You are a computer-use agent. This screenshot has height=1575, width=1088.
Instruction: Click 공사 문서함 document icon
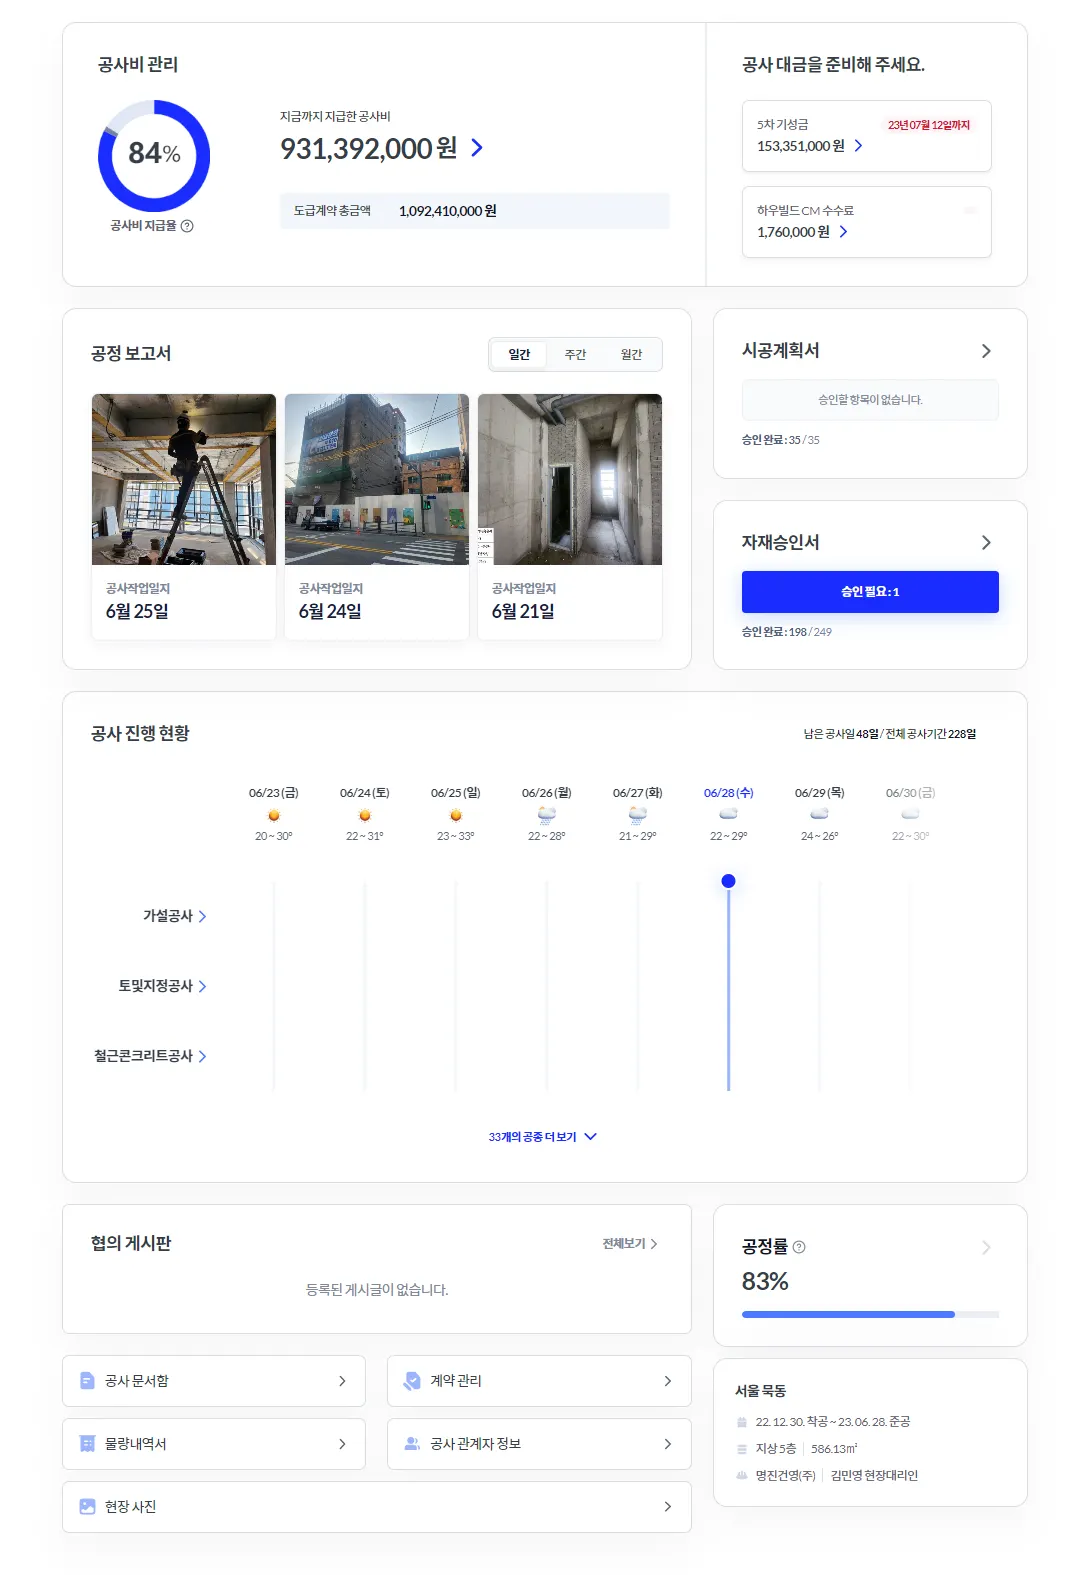click(87, 1381)
